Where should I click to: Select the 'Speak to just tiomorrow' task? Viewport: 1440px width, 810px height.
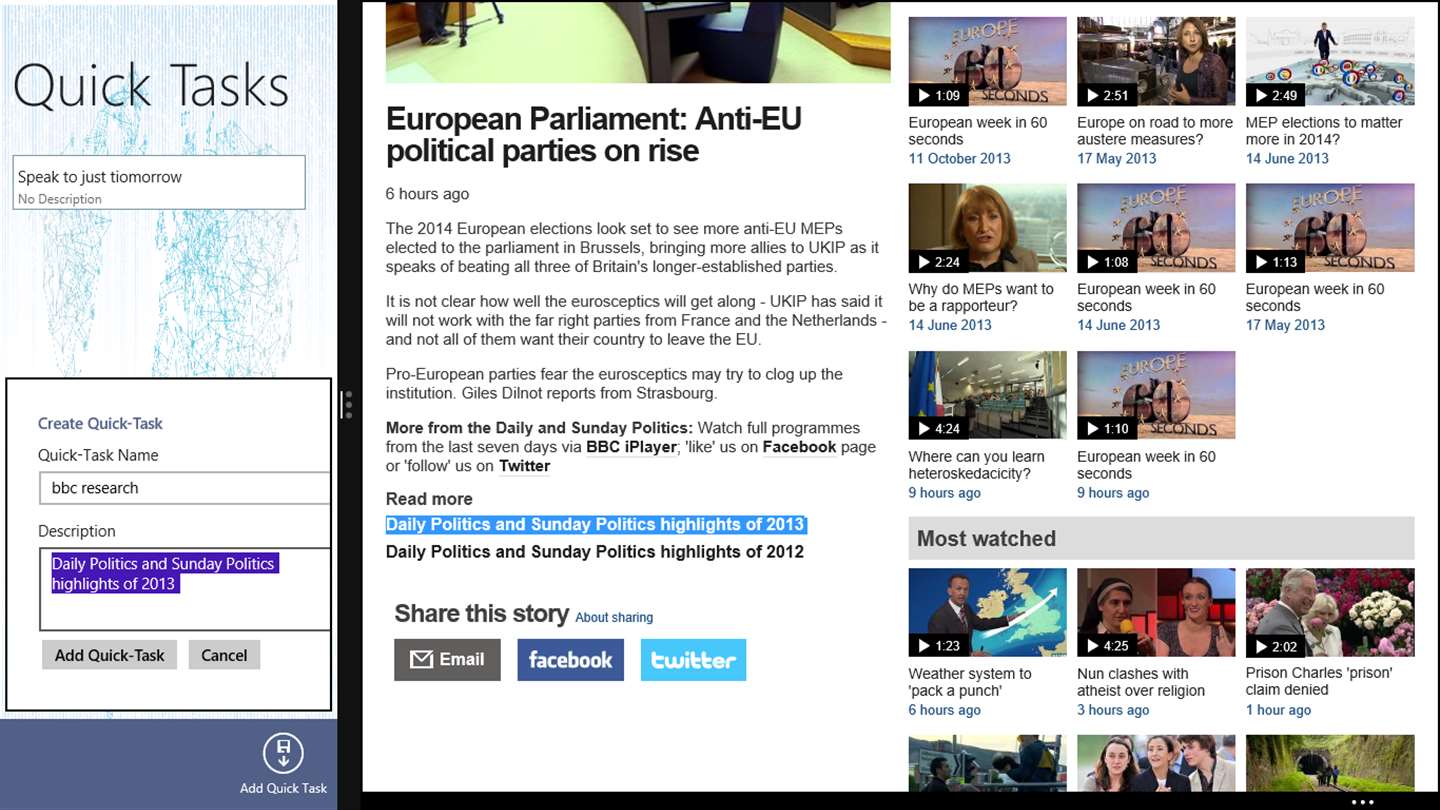point(159,182)
